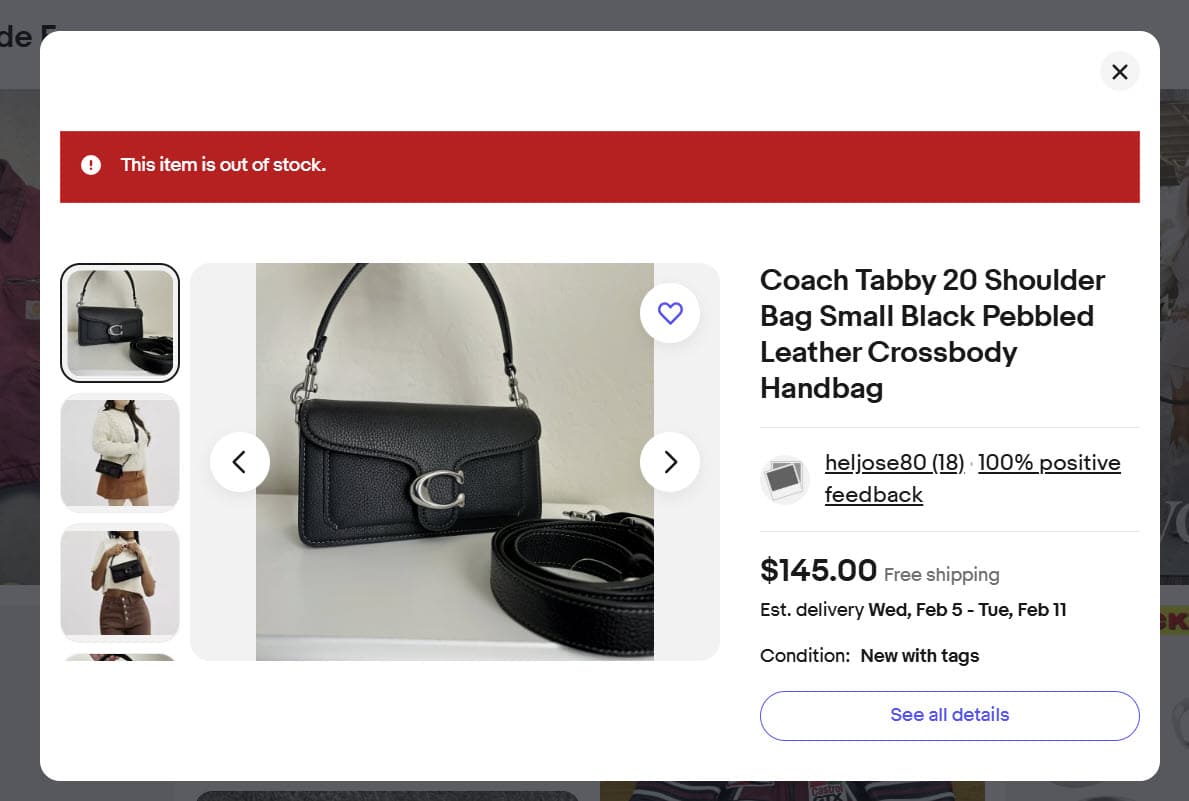The image size is (1189, 801).
Task: Click the out-of-stock alert exclamation icon
Action: pos(91,165)
